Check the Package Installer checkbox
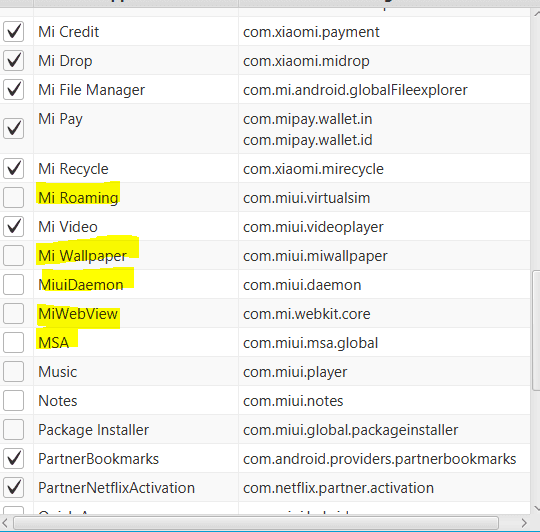Screen dimensions: 540x532 click(13, 429)
